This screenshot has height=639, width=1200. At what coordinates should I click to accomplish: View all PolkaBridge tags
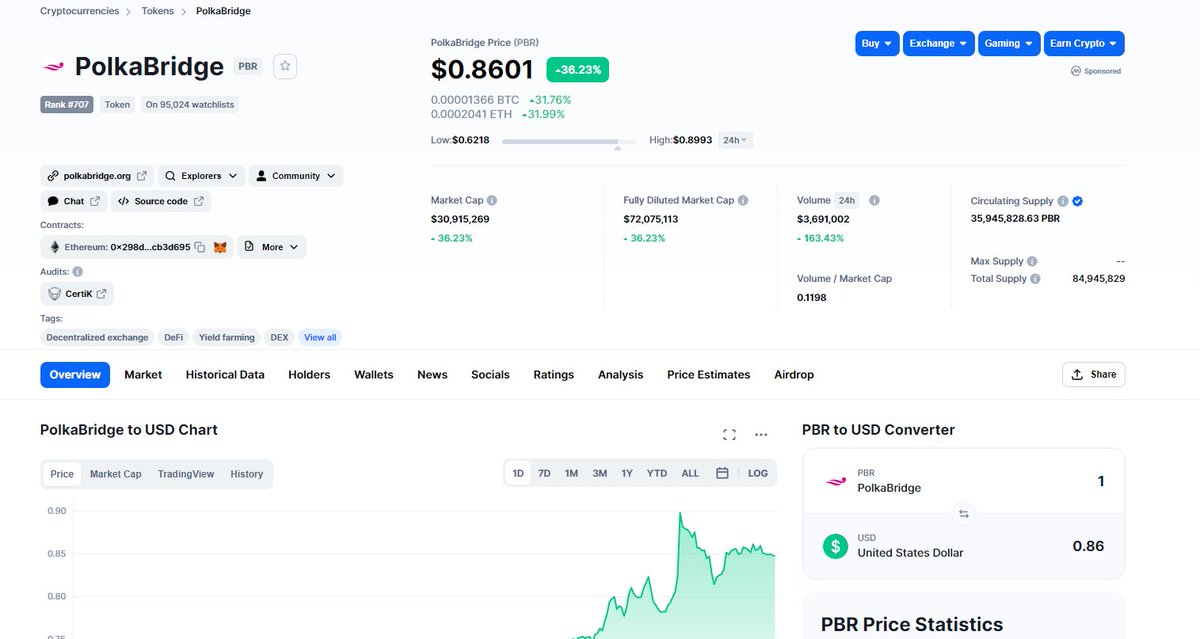click(x=319, y=337)
